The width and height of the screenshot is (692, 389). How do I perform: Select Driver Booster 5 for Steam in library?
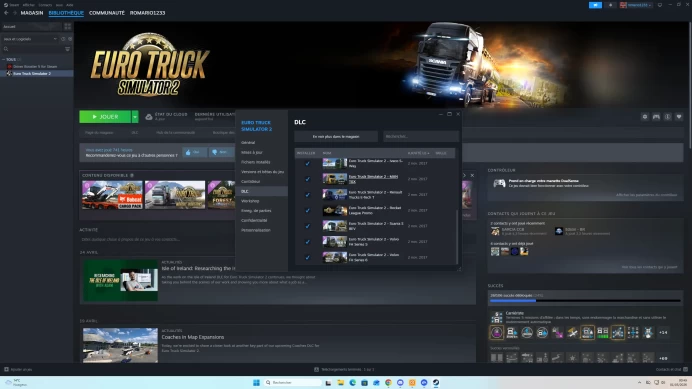point(35,66)
